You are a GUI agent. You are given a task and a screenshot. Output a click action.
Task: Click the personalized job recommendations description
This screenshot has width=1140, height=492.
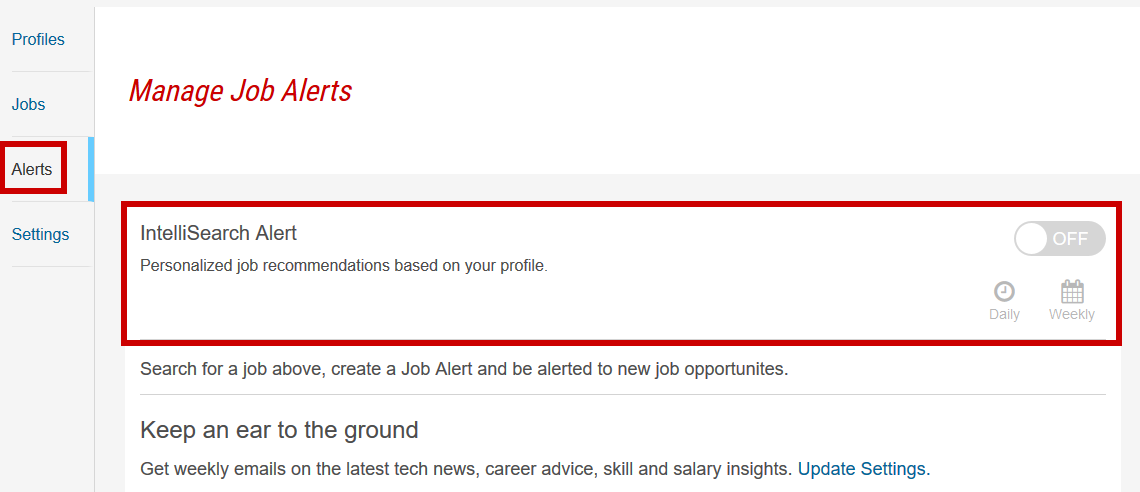[343, 266]
